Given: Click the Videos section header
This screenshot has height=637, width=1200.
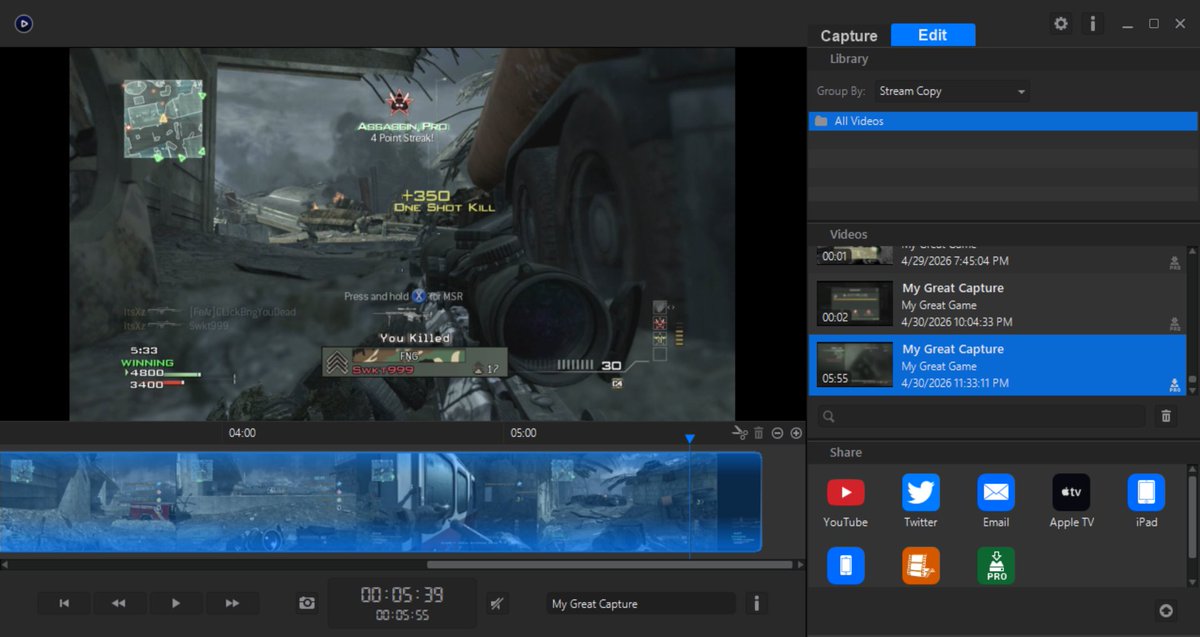Looking at the screenshot, I should click(849, 234).
